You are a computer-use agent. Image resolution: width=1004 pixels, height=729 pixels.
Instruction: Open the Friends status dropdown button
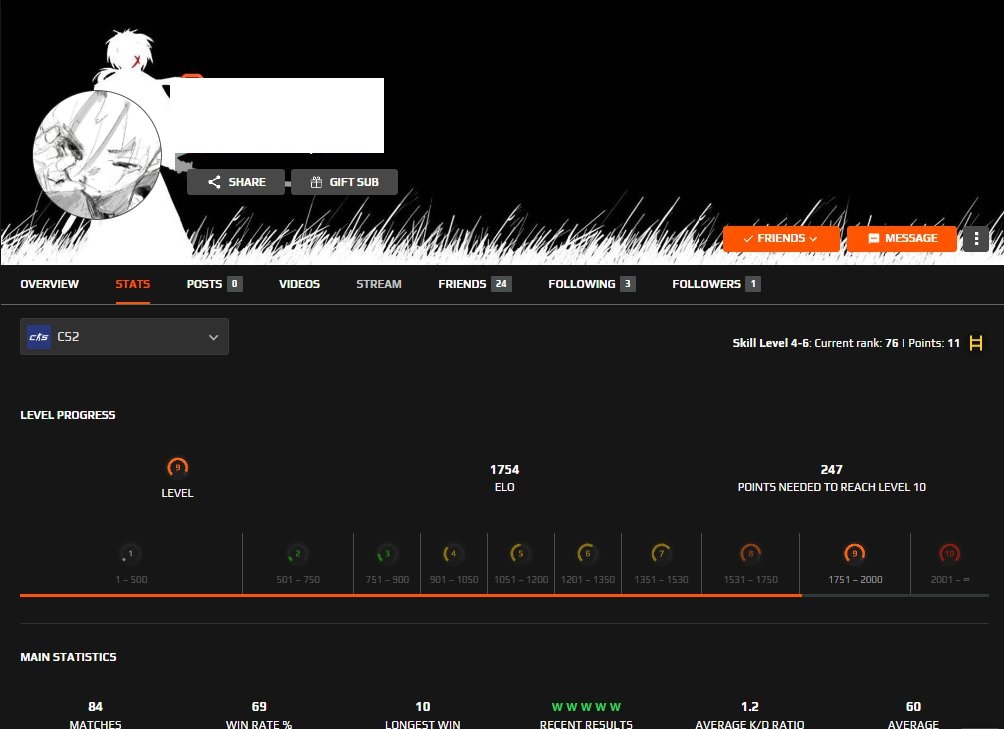(x=781, y=239)
